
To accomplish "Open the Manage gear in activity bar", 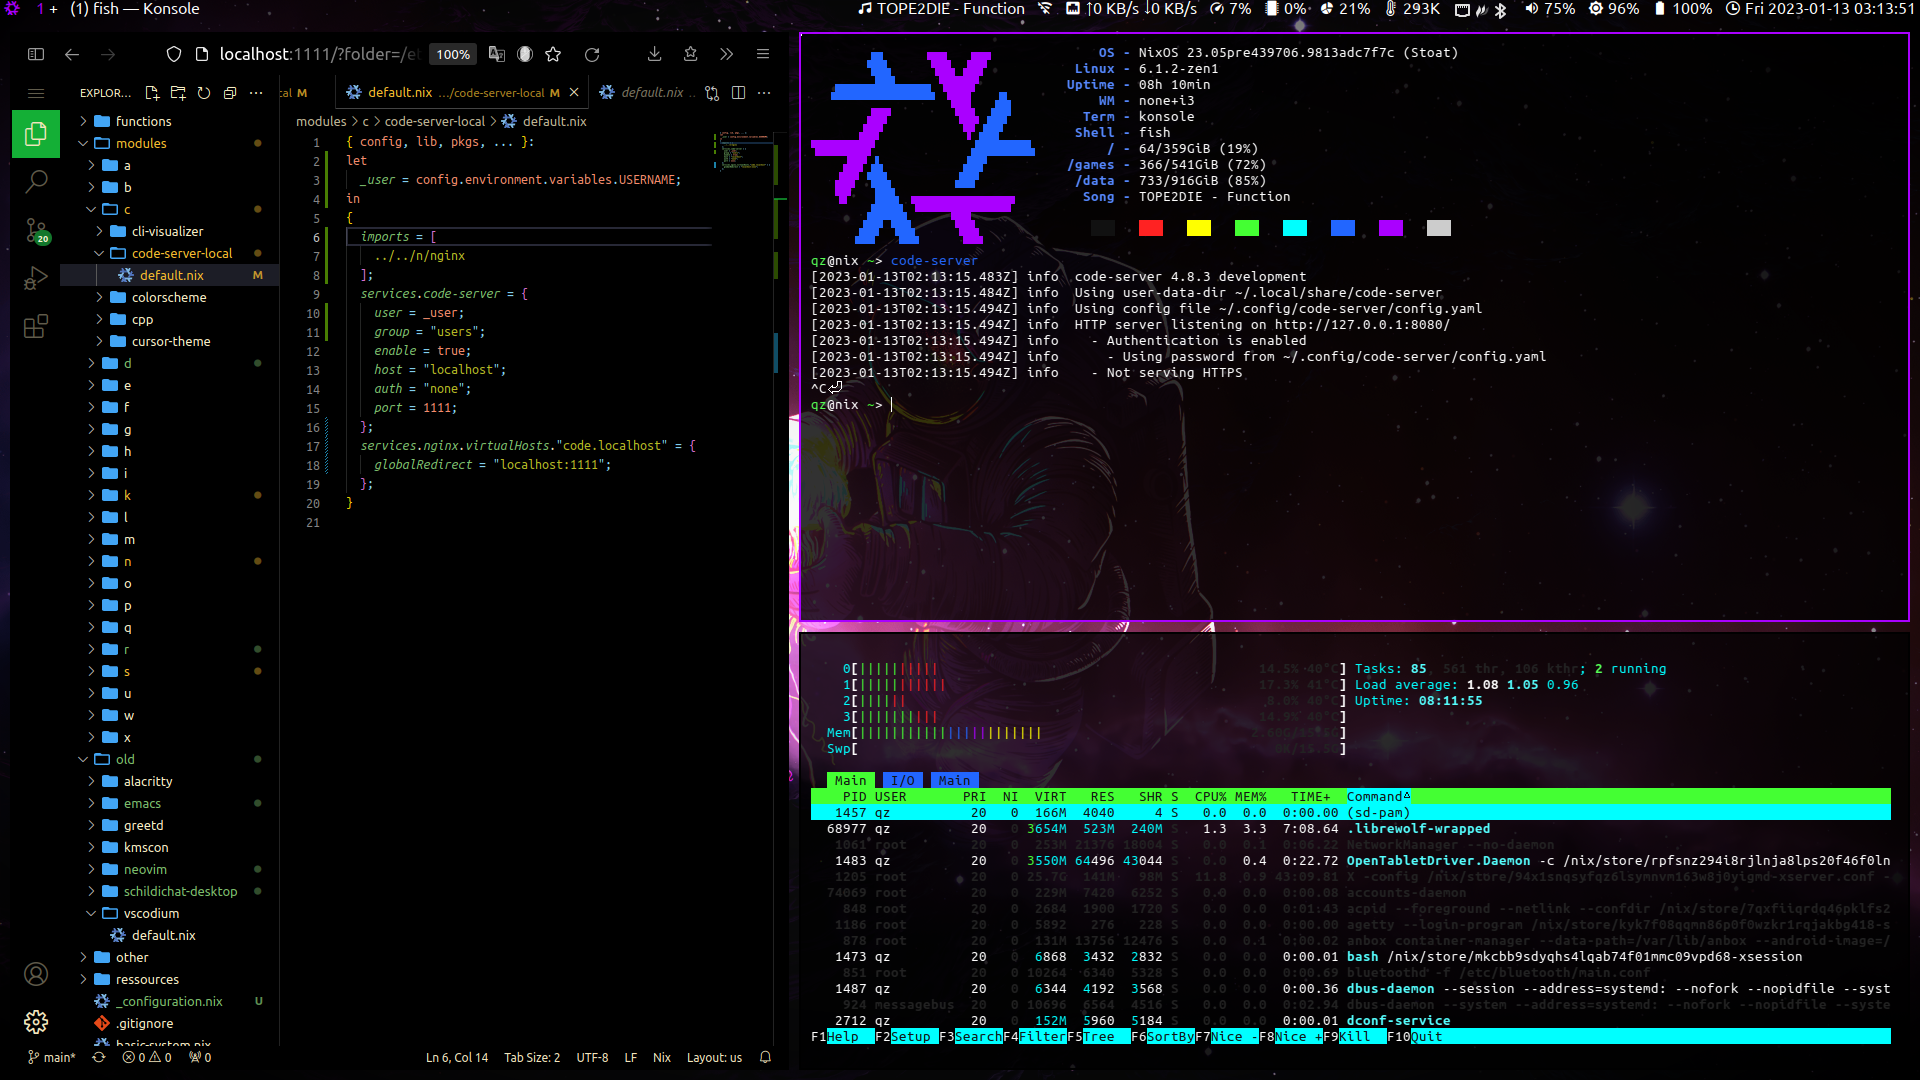I will click(36, 1022).
